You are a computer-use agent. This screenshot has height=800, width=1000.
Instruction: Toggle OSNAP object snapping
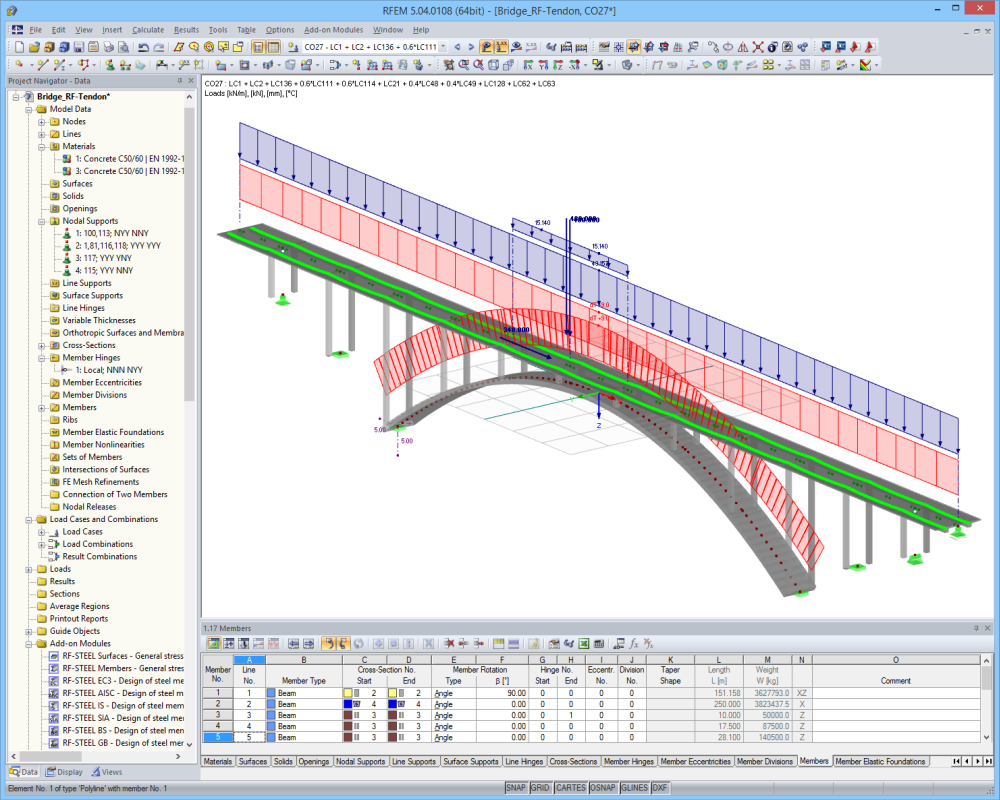click(x=601, y=788)
